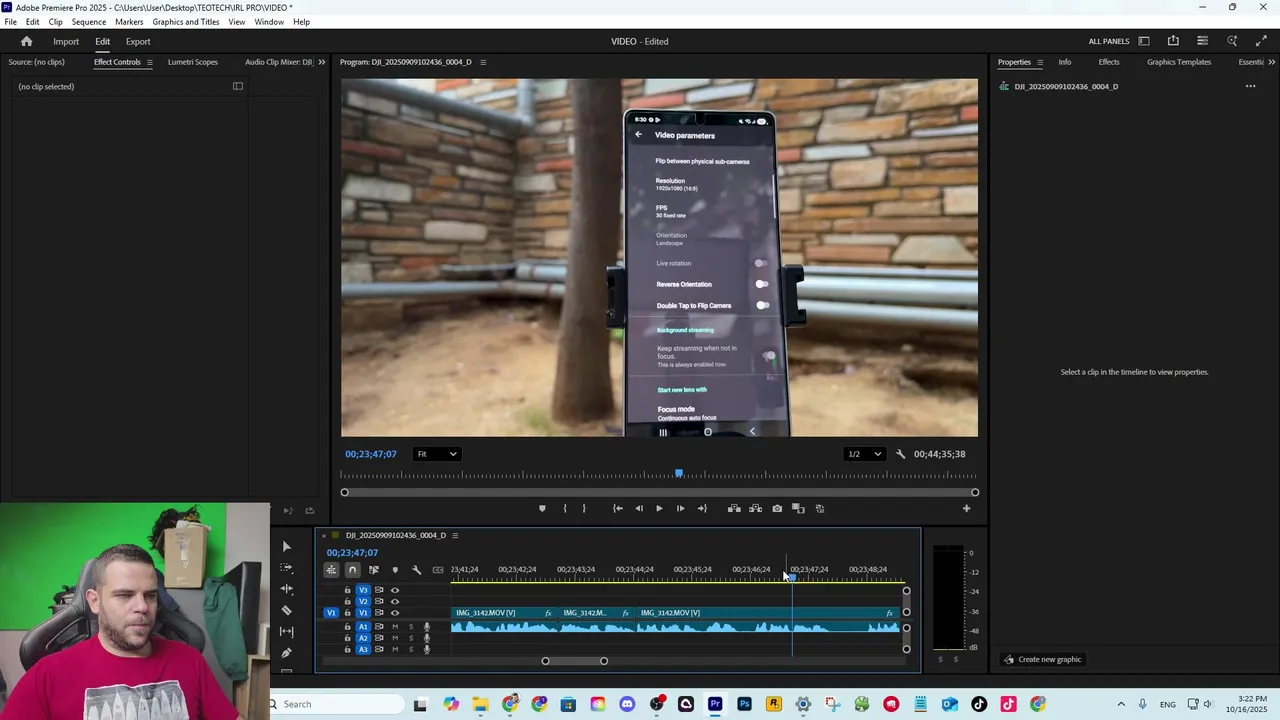Viewport: 1280px width, 720px height.
Task: Select the Pen tool in the tools panel
Action: coord(287,653)
